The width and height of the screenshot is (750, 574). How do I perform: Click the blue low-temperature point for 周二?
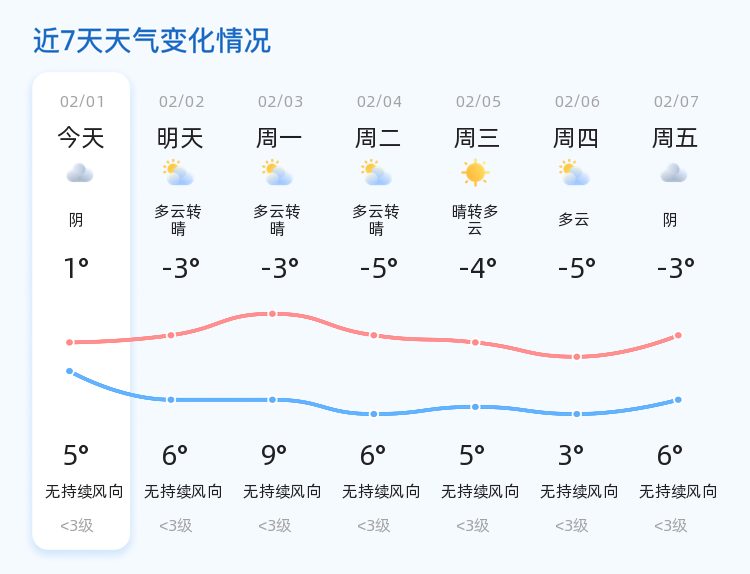(374, 414)
